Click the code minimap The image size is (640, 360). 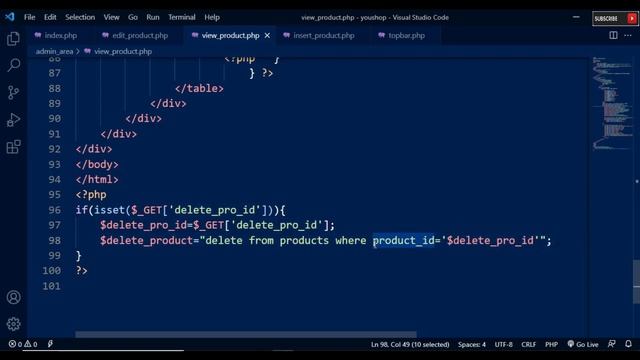pos(611,103)
